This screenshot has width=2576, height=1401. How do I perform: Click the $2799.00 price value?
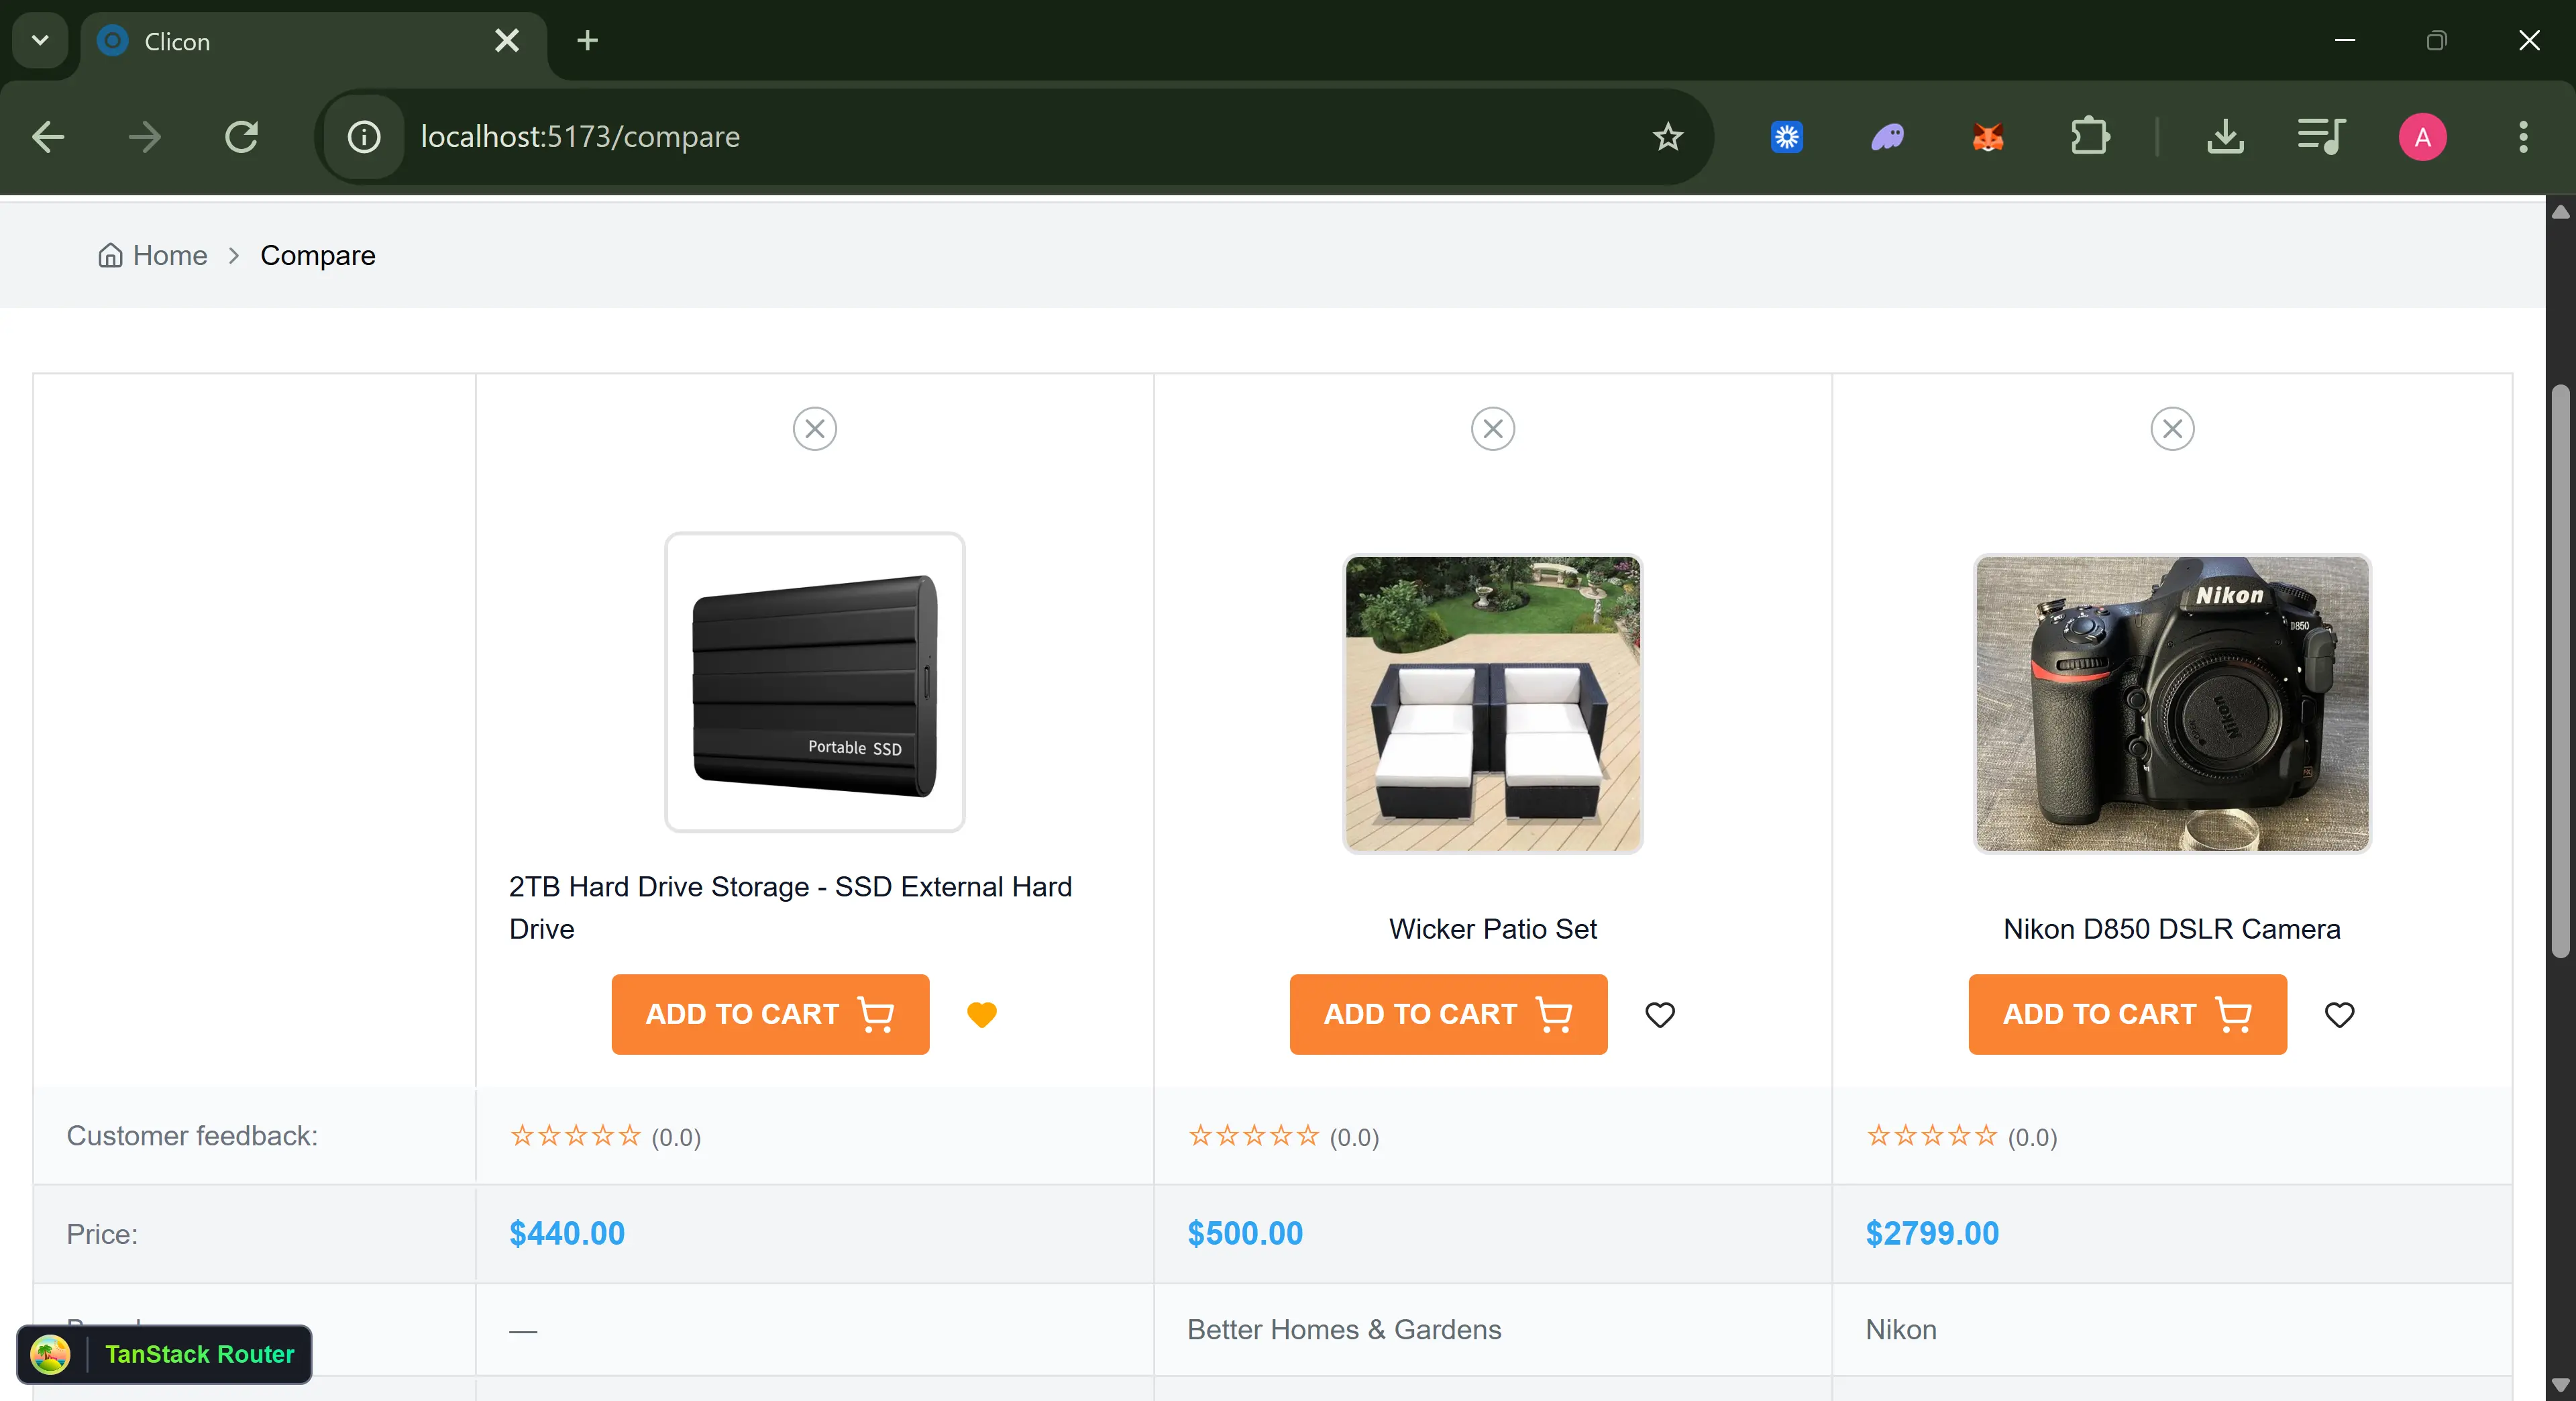point(1932,1233)
